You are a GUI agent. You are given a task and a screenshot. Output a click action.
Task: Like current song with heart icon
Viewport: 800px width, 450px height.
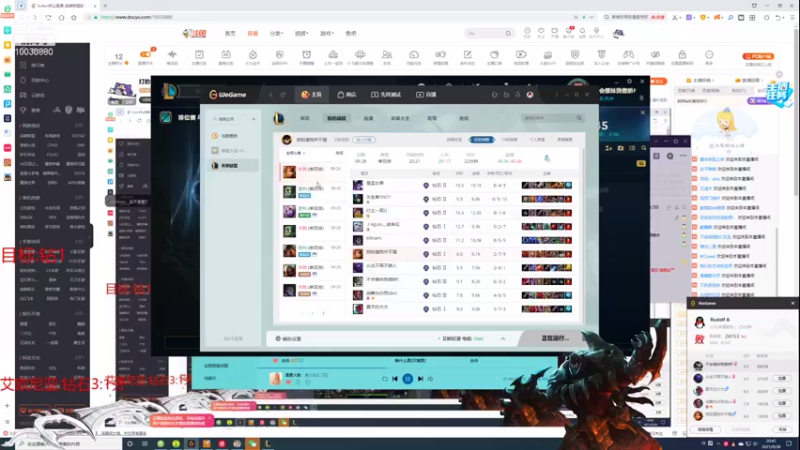tap(288, 382)
